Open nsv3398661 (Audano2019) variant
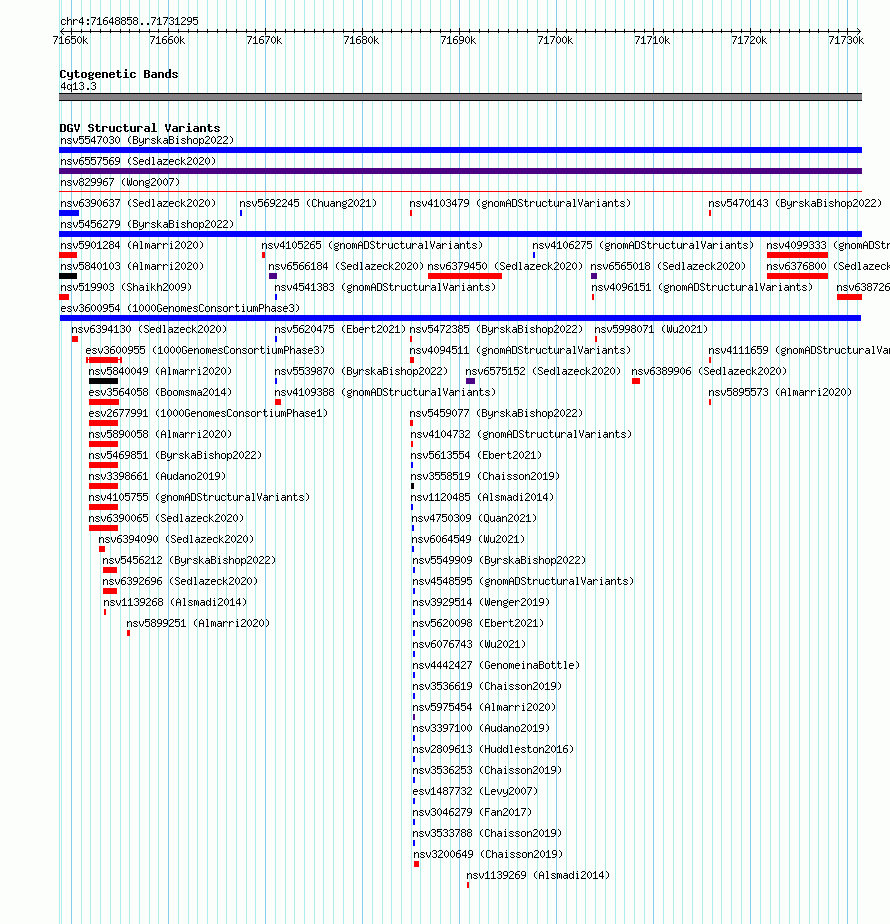890x924 pixels. coord(157,476)
